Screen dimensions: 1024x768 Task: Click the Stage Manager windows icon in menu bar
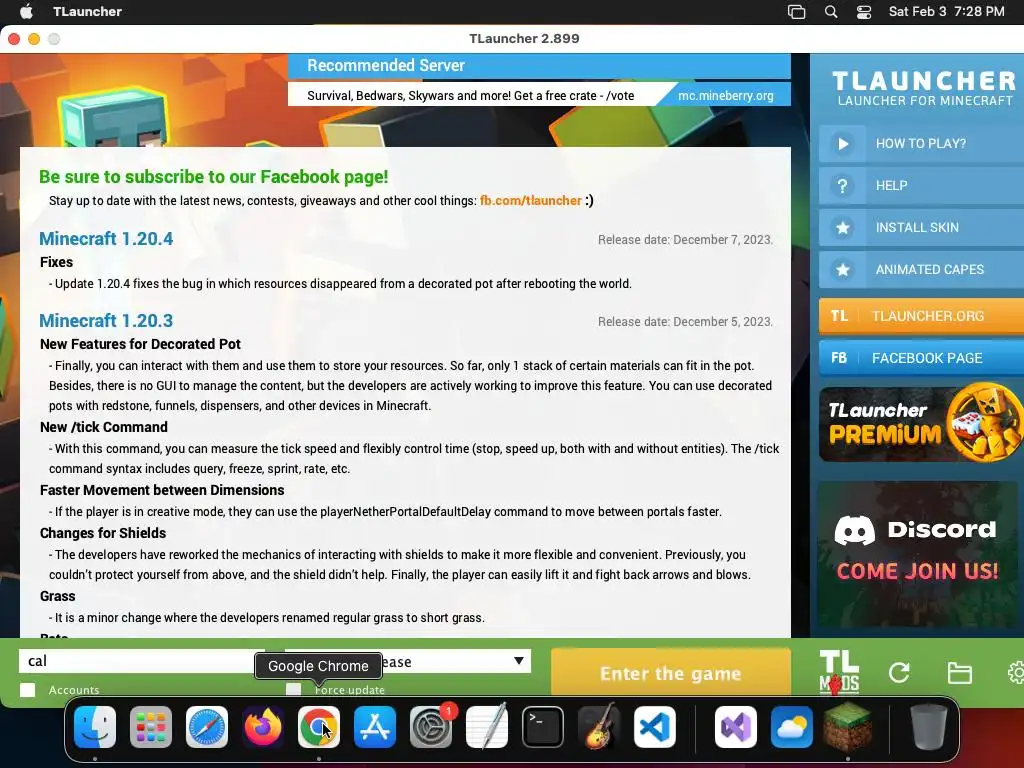pyautogui.click(x=796, y=12)
